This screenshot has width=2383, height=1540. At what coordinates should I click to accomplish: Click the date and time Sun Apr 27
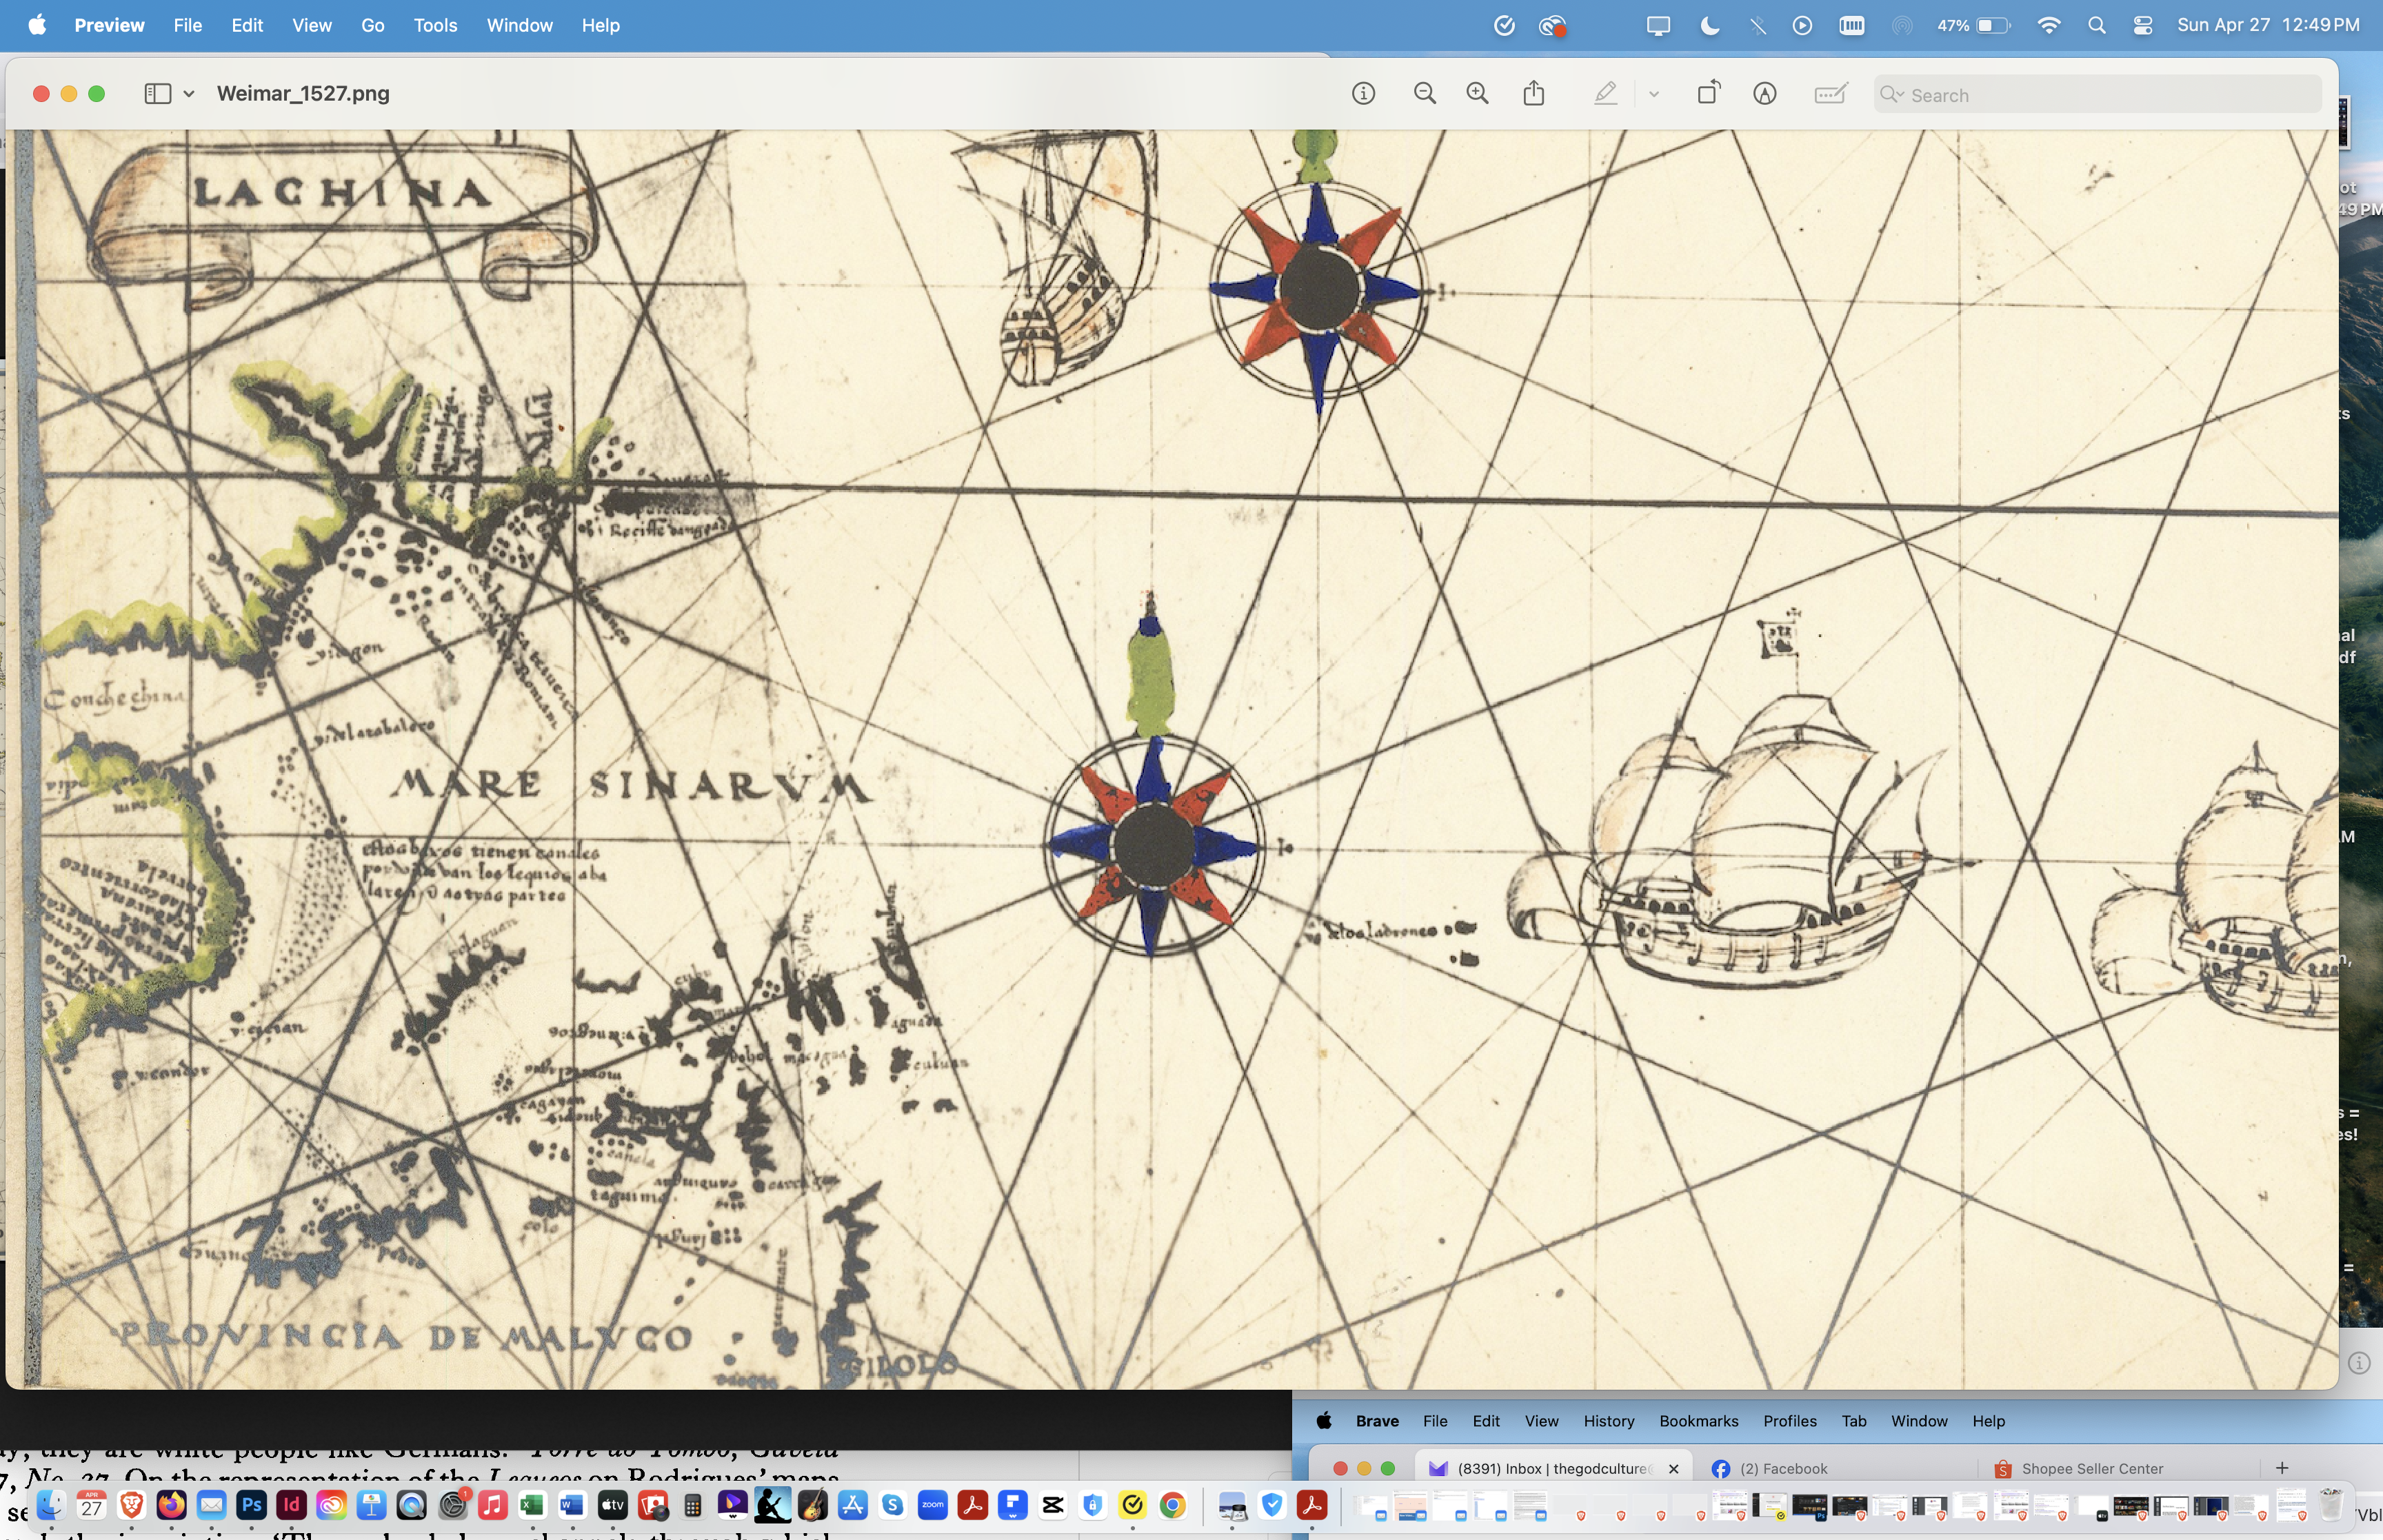pos(2268,25)
